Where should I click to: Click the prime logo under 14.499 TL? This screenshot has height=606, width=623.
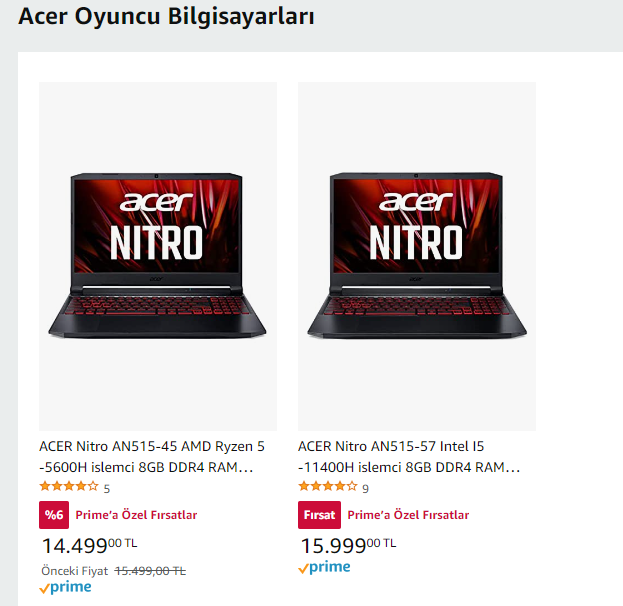tap(66, 587)
